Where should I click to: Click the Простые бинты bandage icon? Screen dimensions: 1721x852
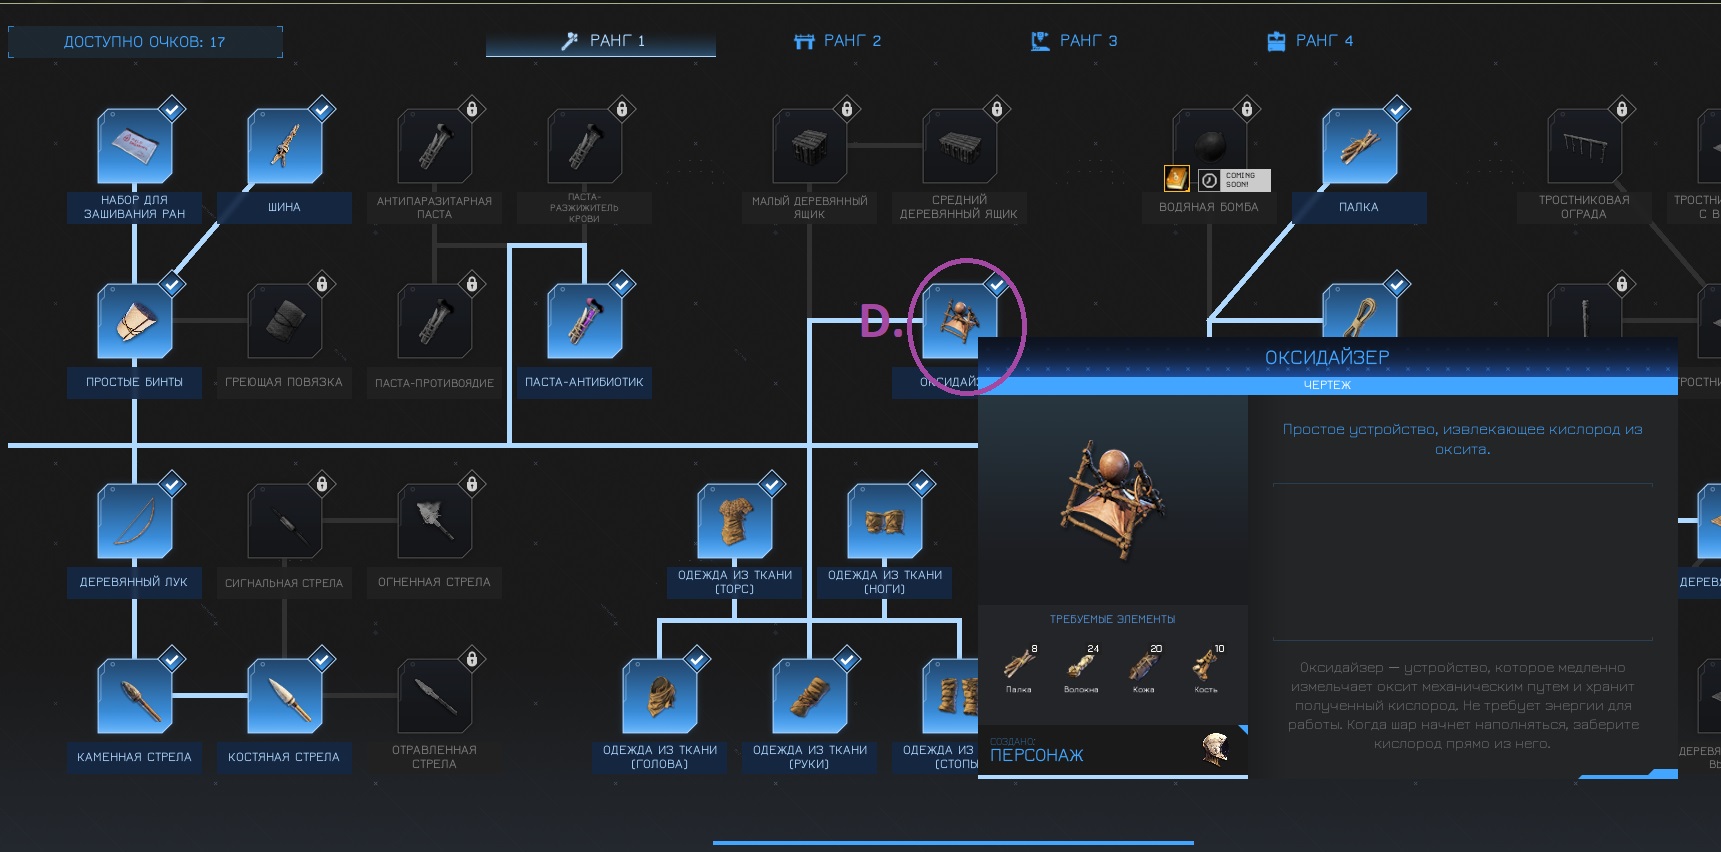point(135,321)
